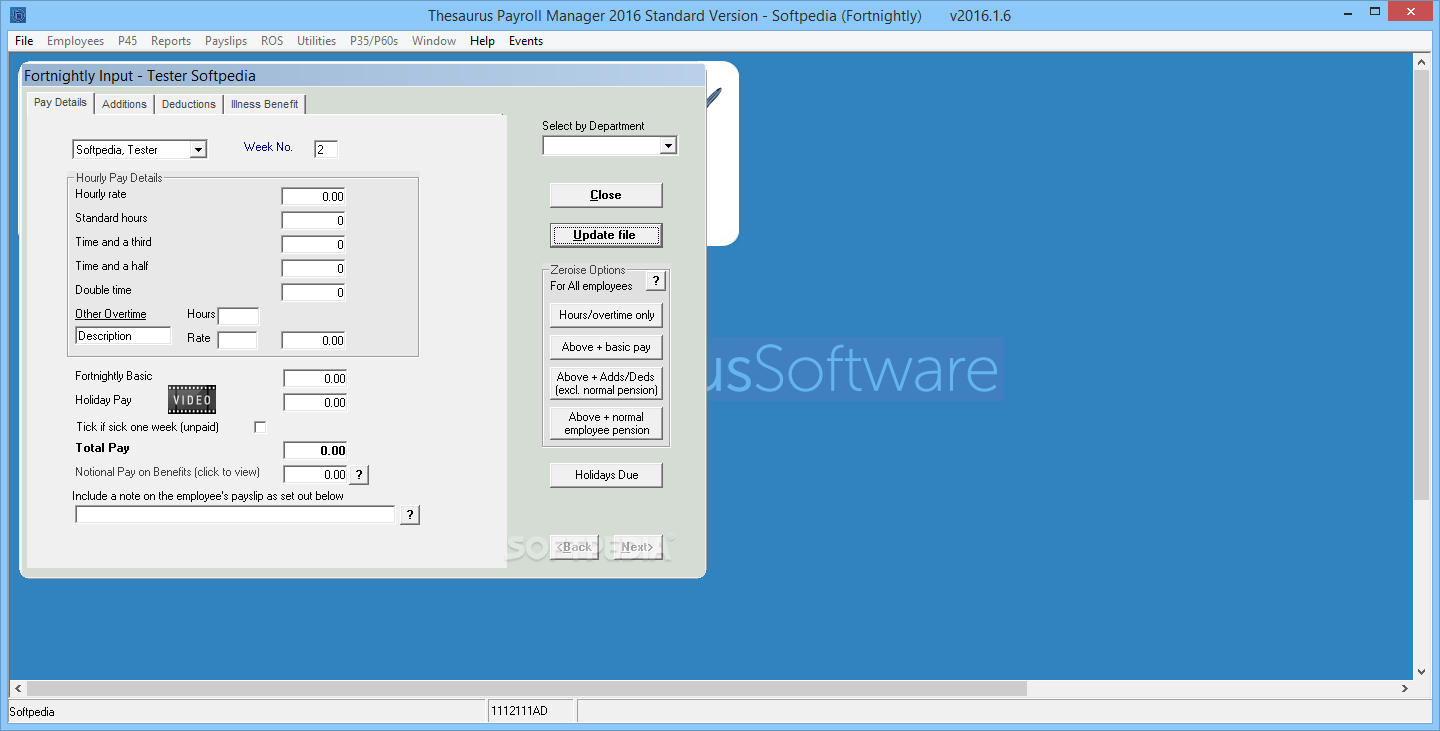Click Hours/overtime only zeroise button
Screen dimensions: 1440x731
(x=606, y=315)
